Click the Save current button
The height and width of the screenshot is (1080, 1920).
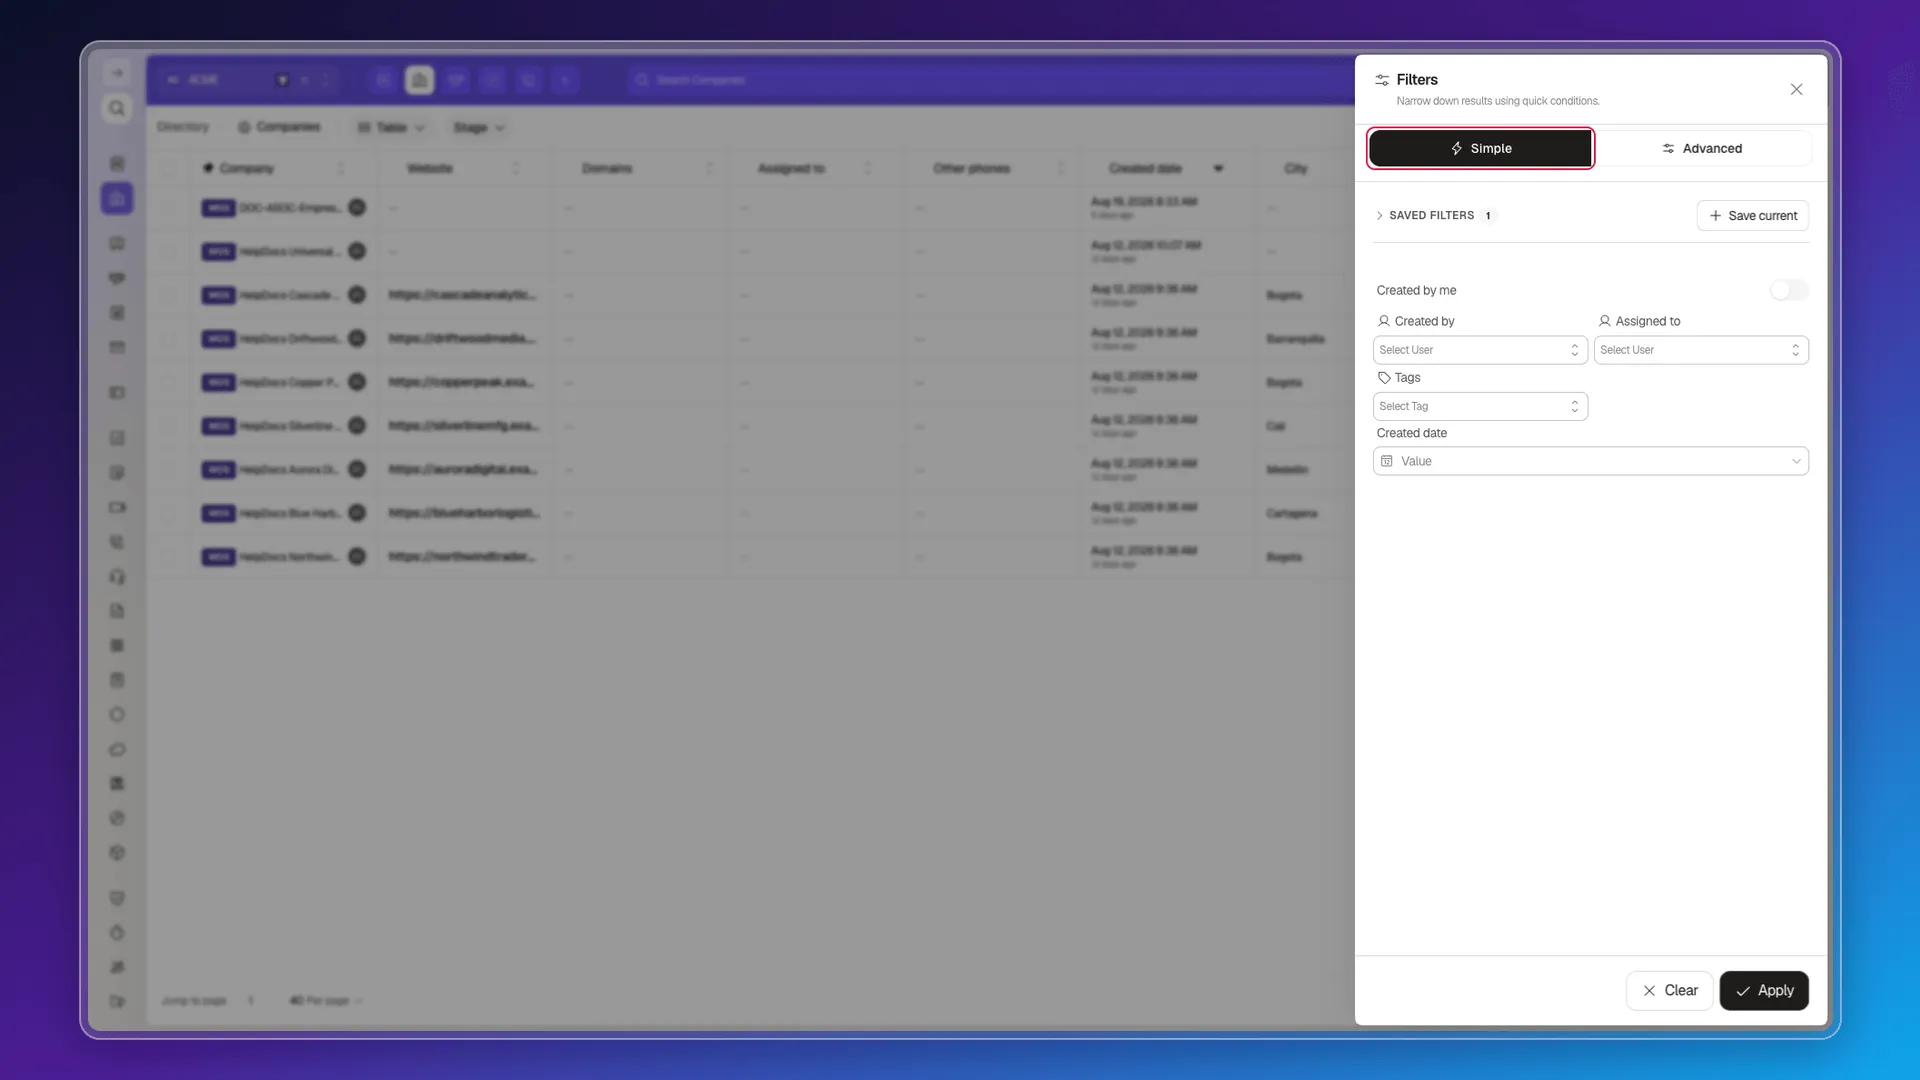pos(1752,215)
